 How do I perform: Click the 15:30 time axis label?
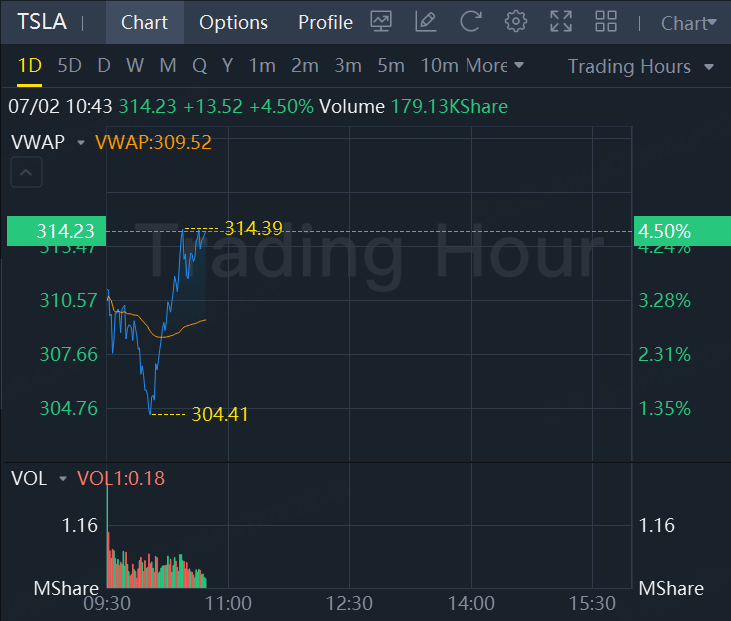(x=592, y=603)
